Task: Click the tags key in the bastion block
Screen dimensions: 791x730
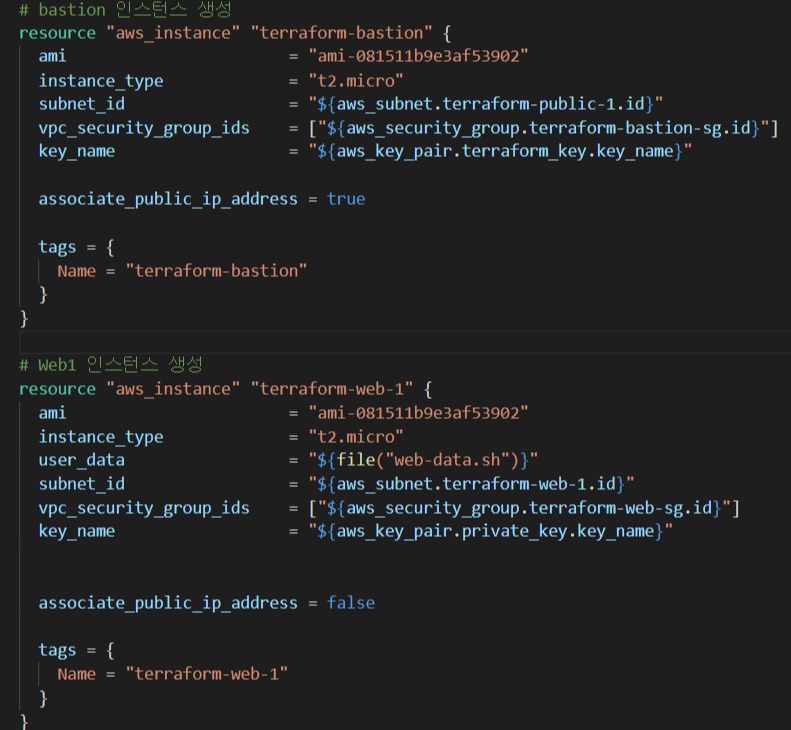Action: pyautogui.click(x=57, y=247)
